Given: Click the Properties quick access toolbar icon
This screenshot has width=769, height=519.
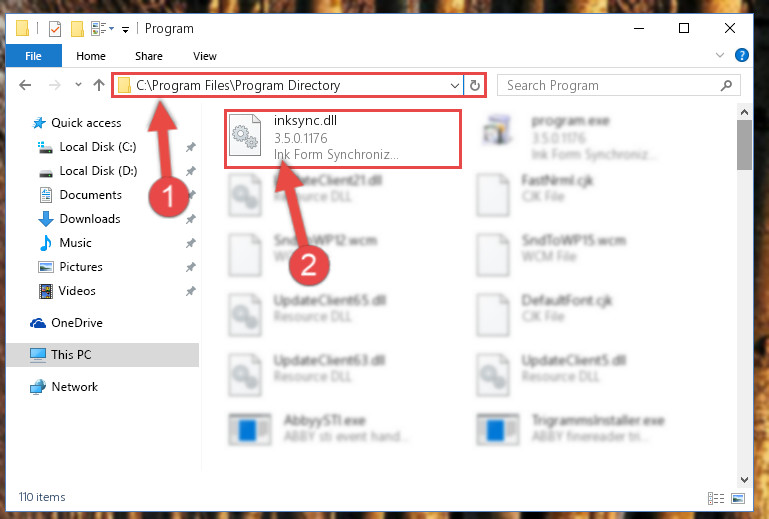Looking at the screenshot, I should pos(55,29).
